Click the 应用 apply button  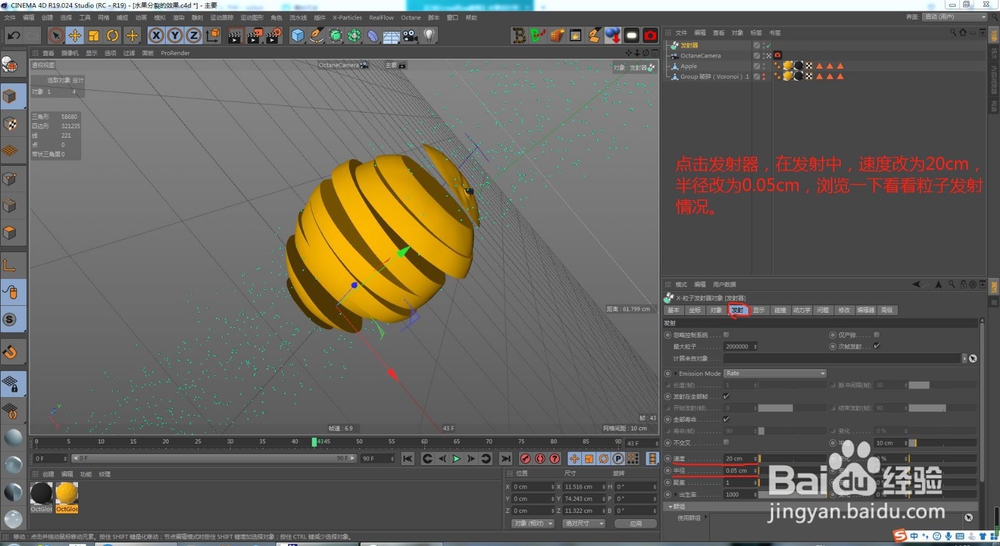(635, 523)
